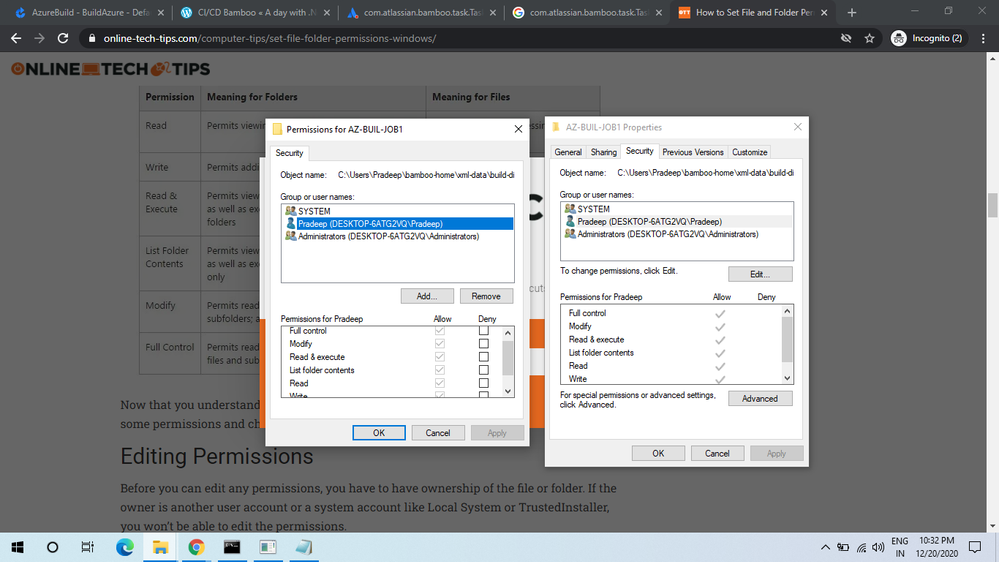Click the Cortana search circle on the taskbar
Screen dimensions: 999x562
(52, 547)
